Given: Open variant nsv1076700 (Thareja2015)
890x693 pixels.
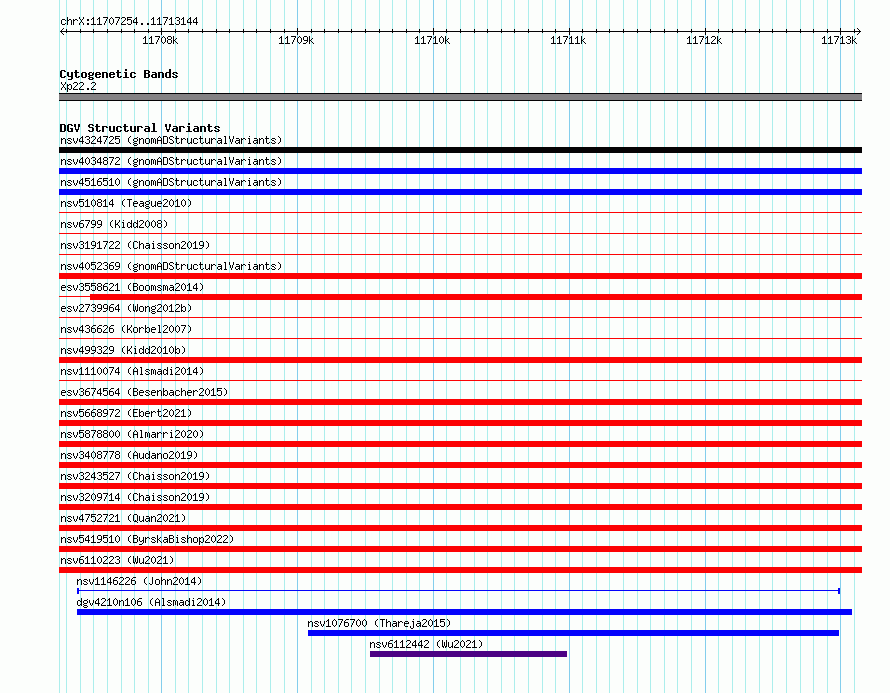Looking at the screenshot, I should click(379, 623).
